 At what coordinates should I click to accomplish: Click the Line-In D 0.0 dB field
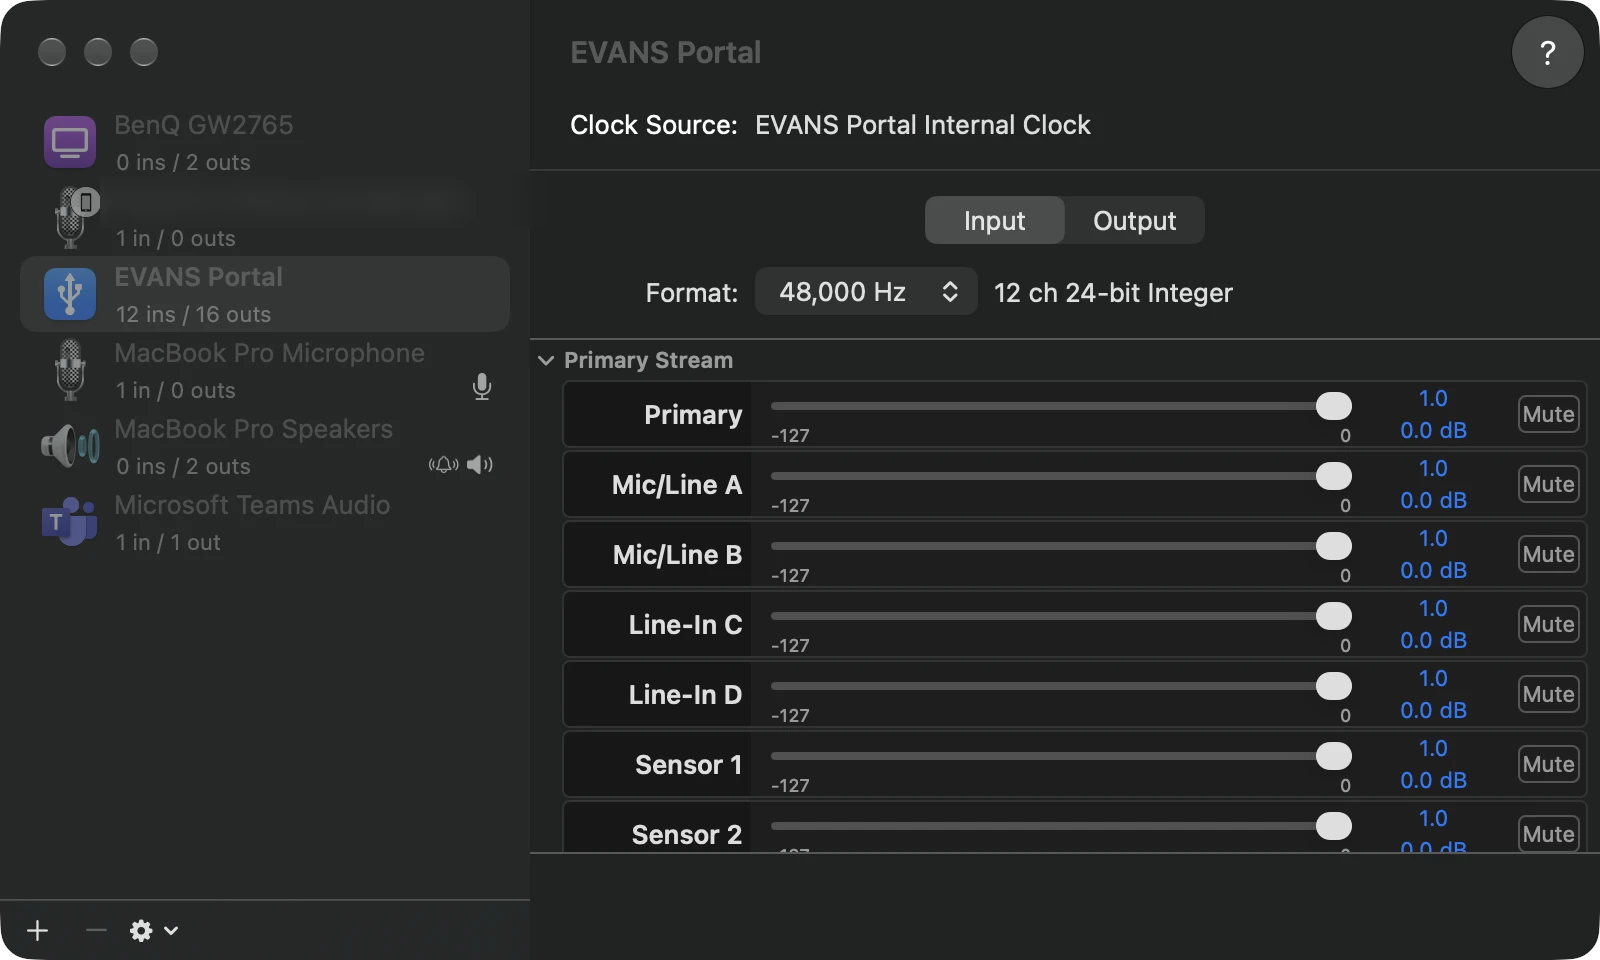[x=1433, y=710]
